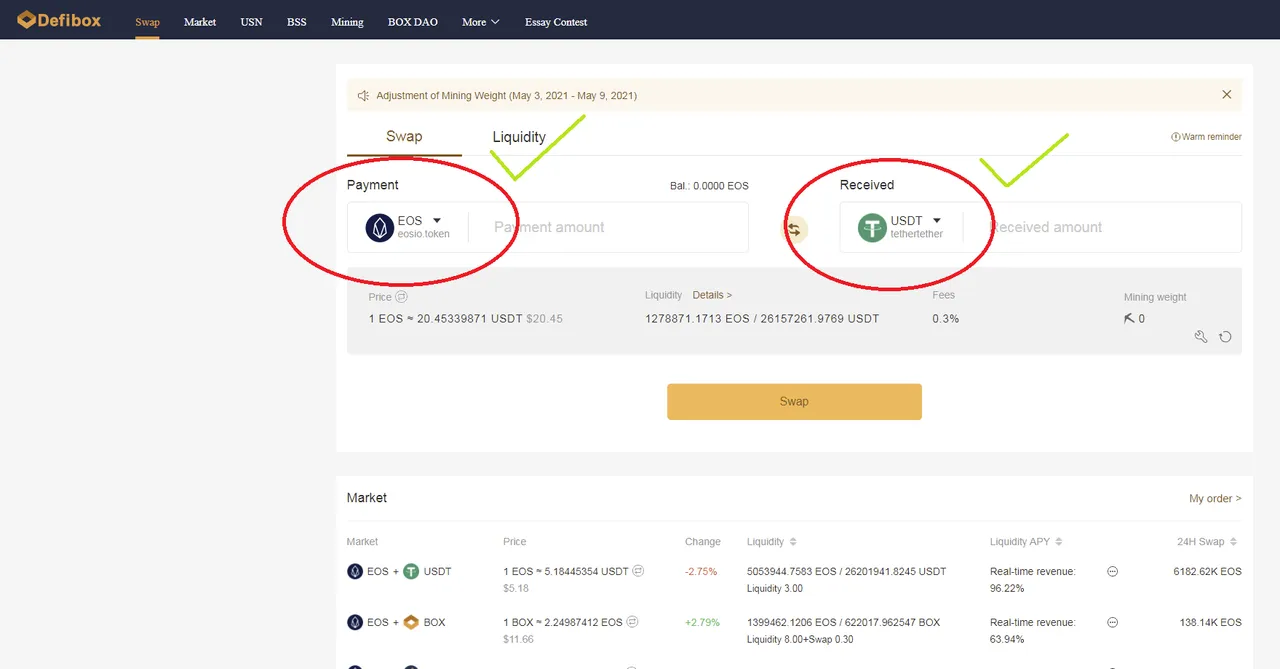Toggle the price inversion icon next to Price

(402, 297)
